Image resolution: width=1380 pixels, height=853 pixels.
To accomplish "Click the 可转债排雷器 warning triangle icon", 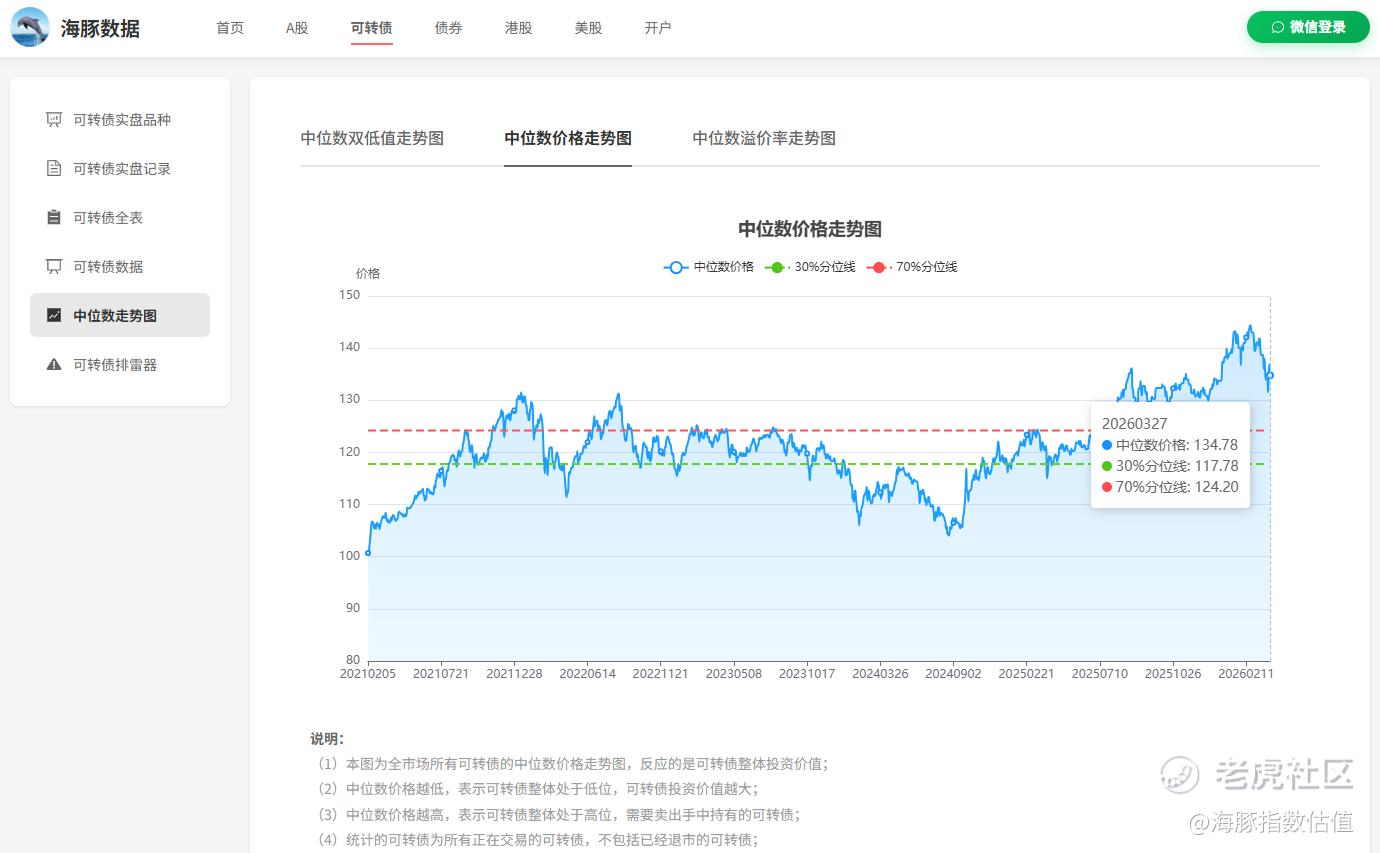I will click(x=54, y=365).
